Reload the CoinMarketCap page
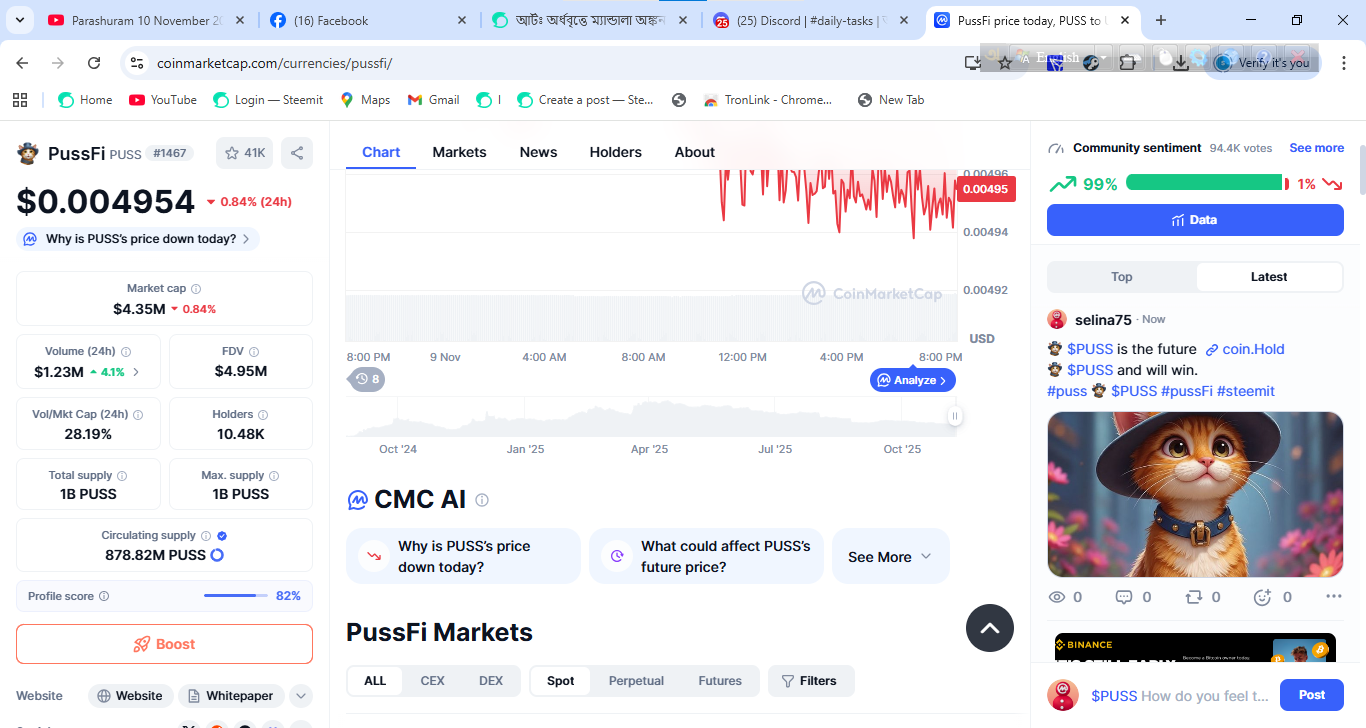1366x728 pixels. coord(94,63)
